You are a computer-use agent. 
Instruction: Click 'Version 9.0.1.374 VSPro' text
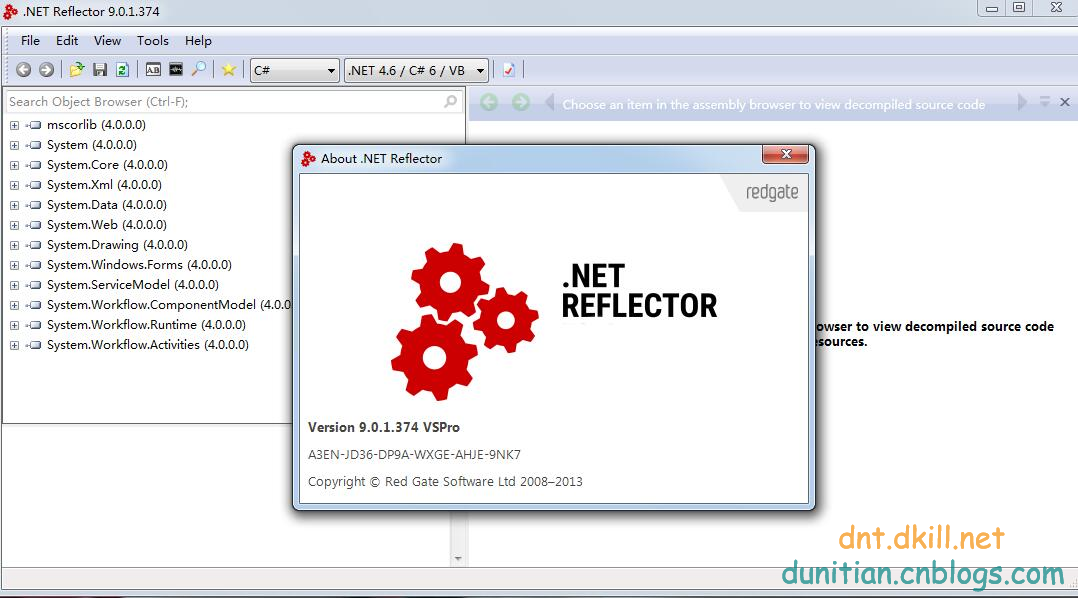click(384, 428)
